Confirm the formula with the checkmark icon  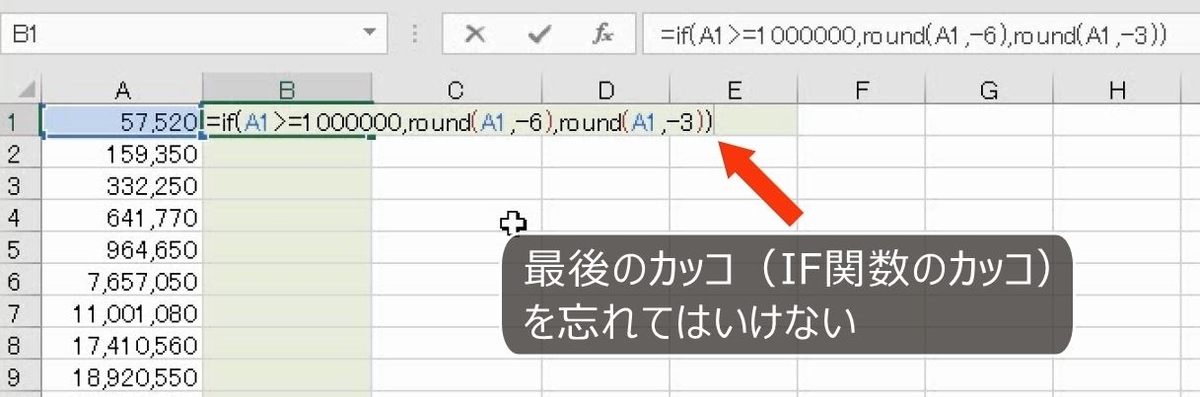(540, 34)
